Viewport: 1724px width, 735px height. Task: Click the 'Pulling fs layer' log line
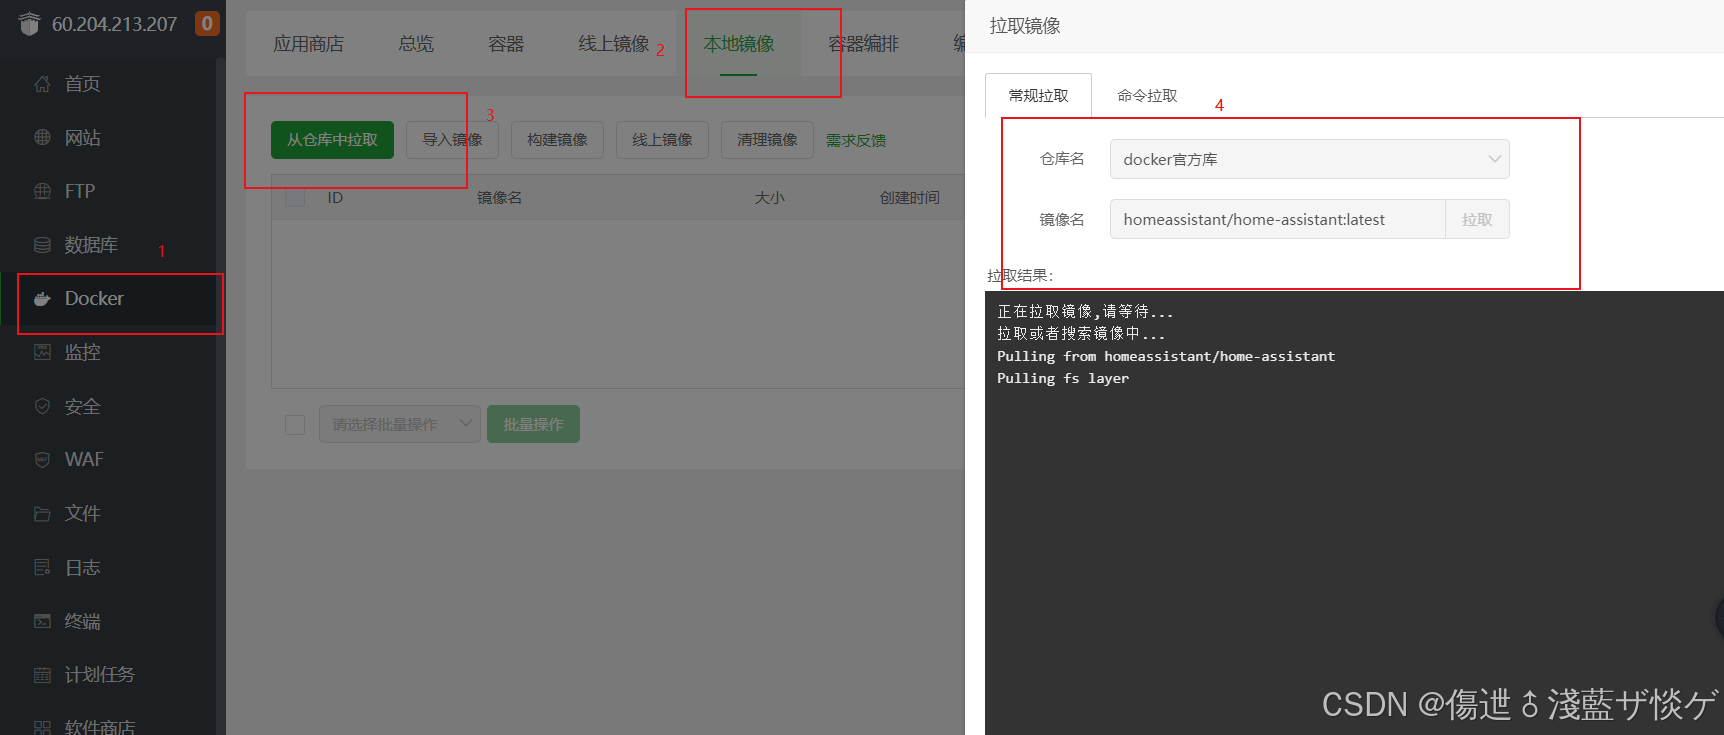[x=1063, y=378]
